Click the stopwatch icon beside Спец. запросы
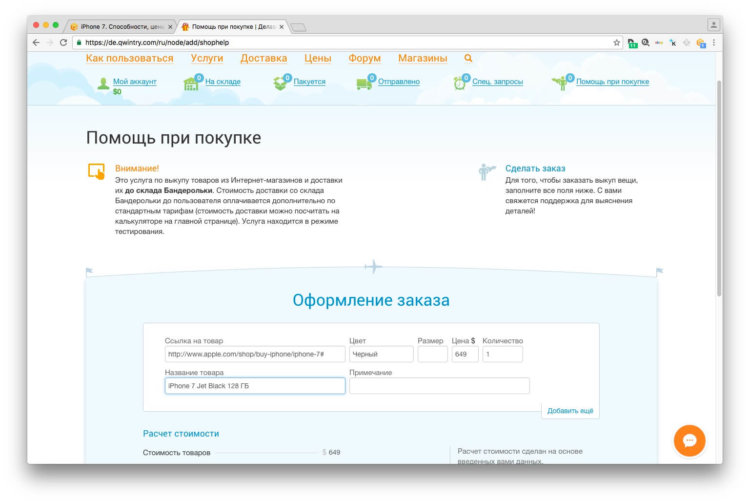This screenshot has width=750, height=503. click(459, 84)
